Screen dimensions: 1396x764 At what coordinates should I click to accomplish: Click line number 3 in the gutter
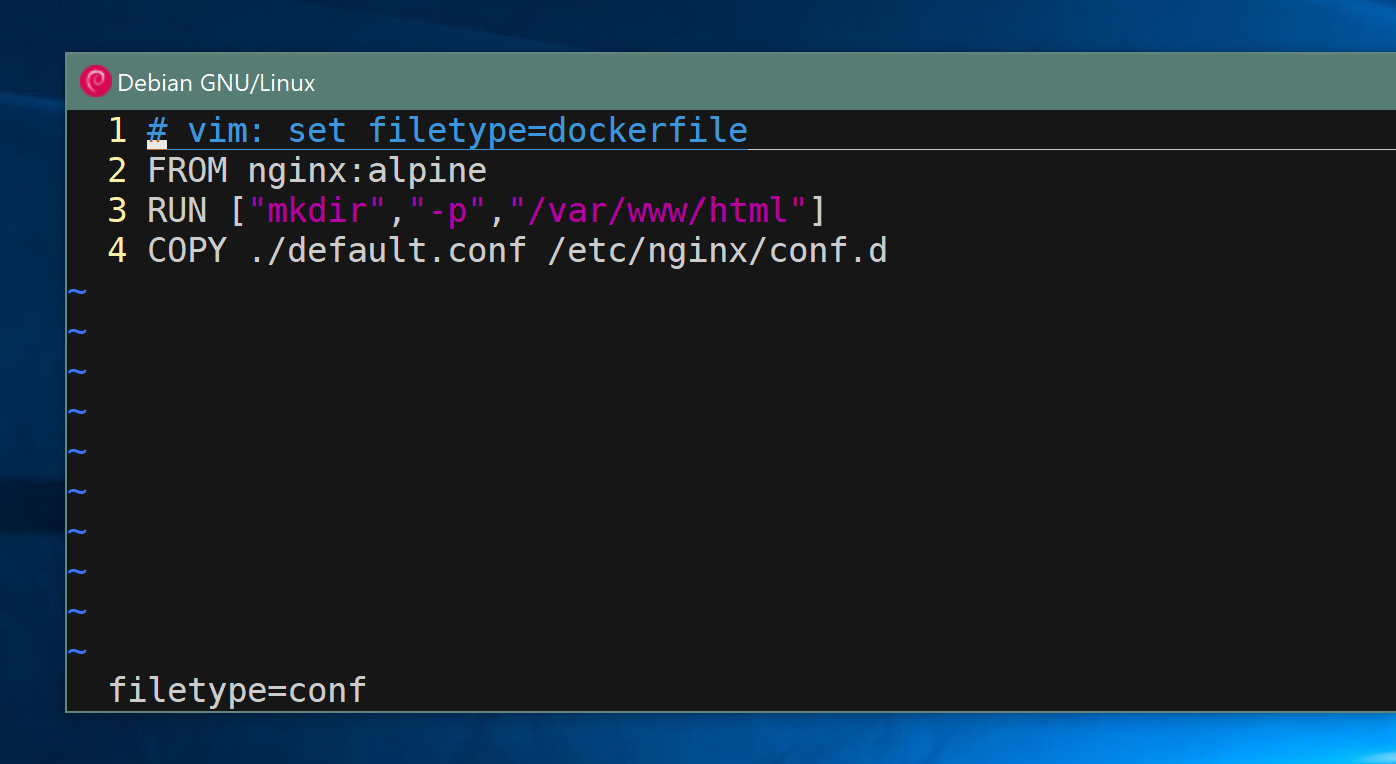click(x=117, y=210)
